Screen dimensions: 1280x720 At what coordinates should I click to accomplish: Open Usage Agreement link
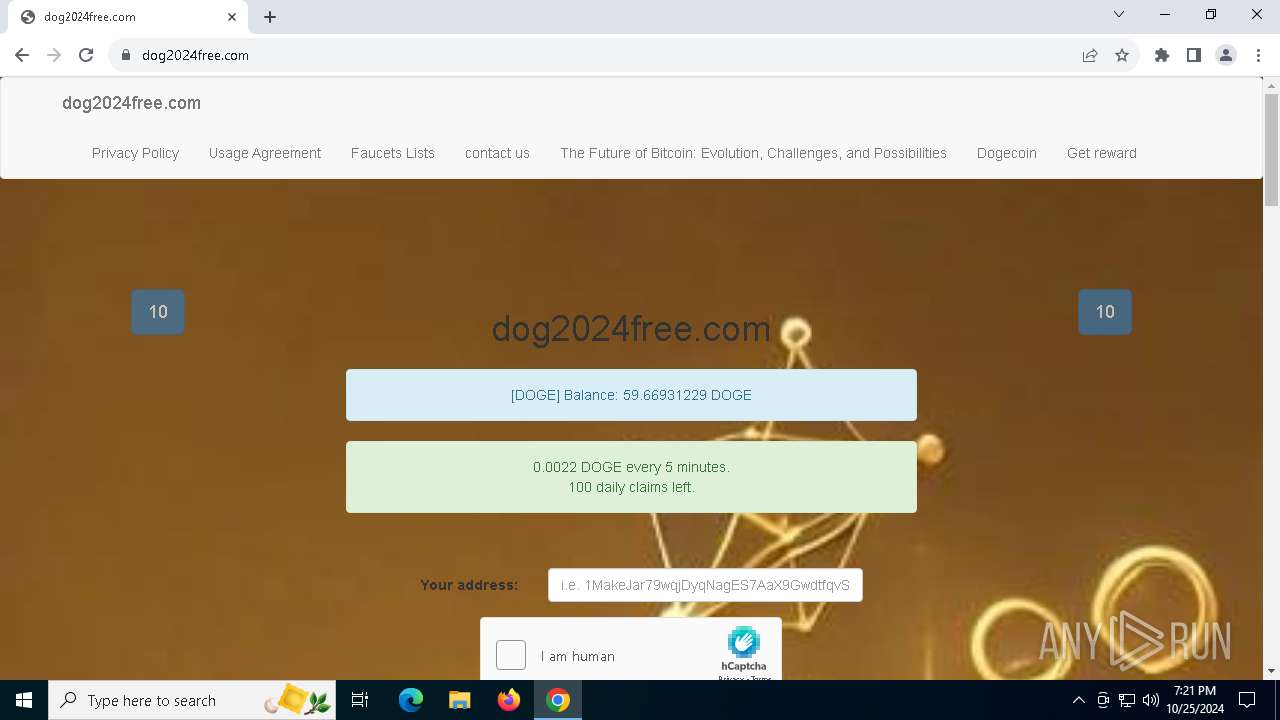click(265, 153)
